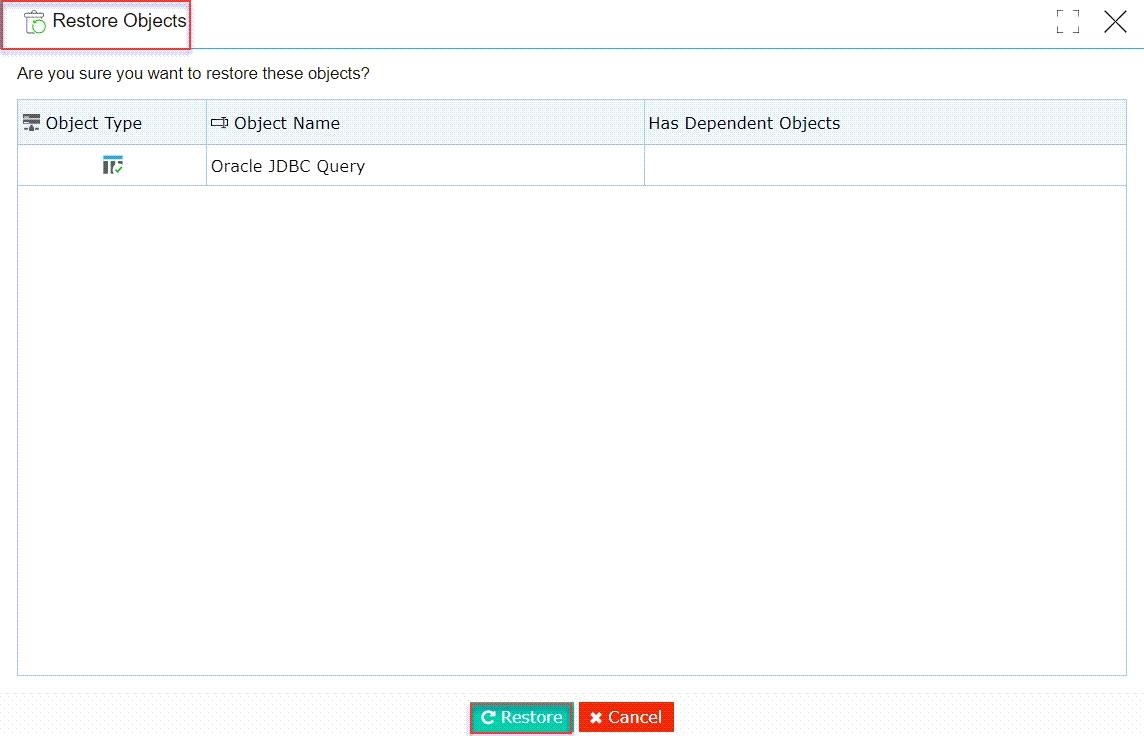Sort by Has Dependent Objects column

point(744,123)
